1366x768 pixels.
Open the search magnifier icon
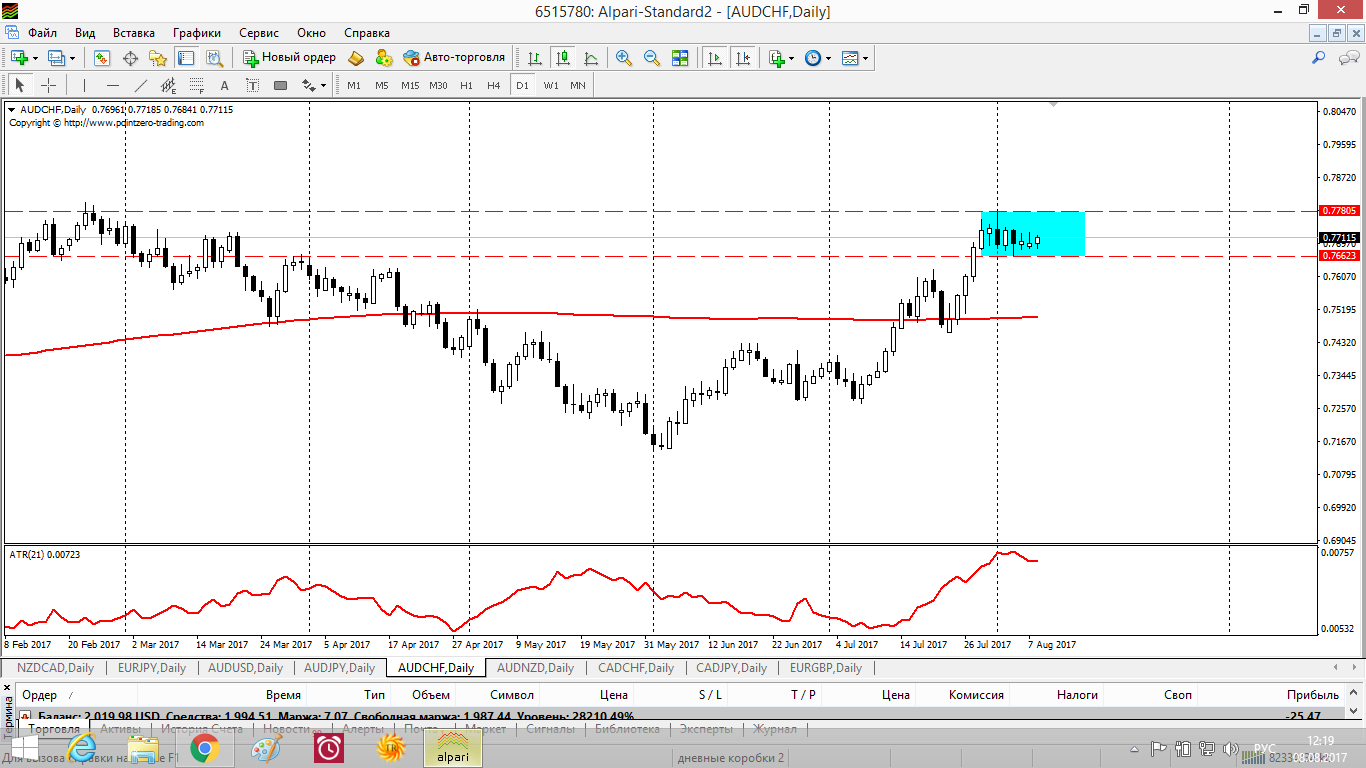tap(1319, 58)
